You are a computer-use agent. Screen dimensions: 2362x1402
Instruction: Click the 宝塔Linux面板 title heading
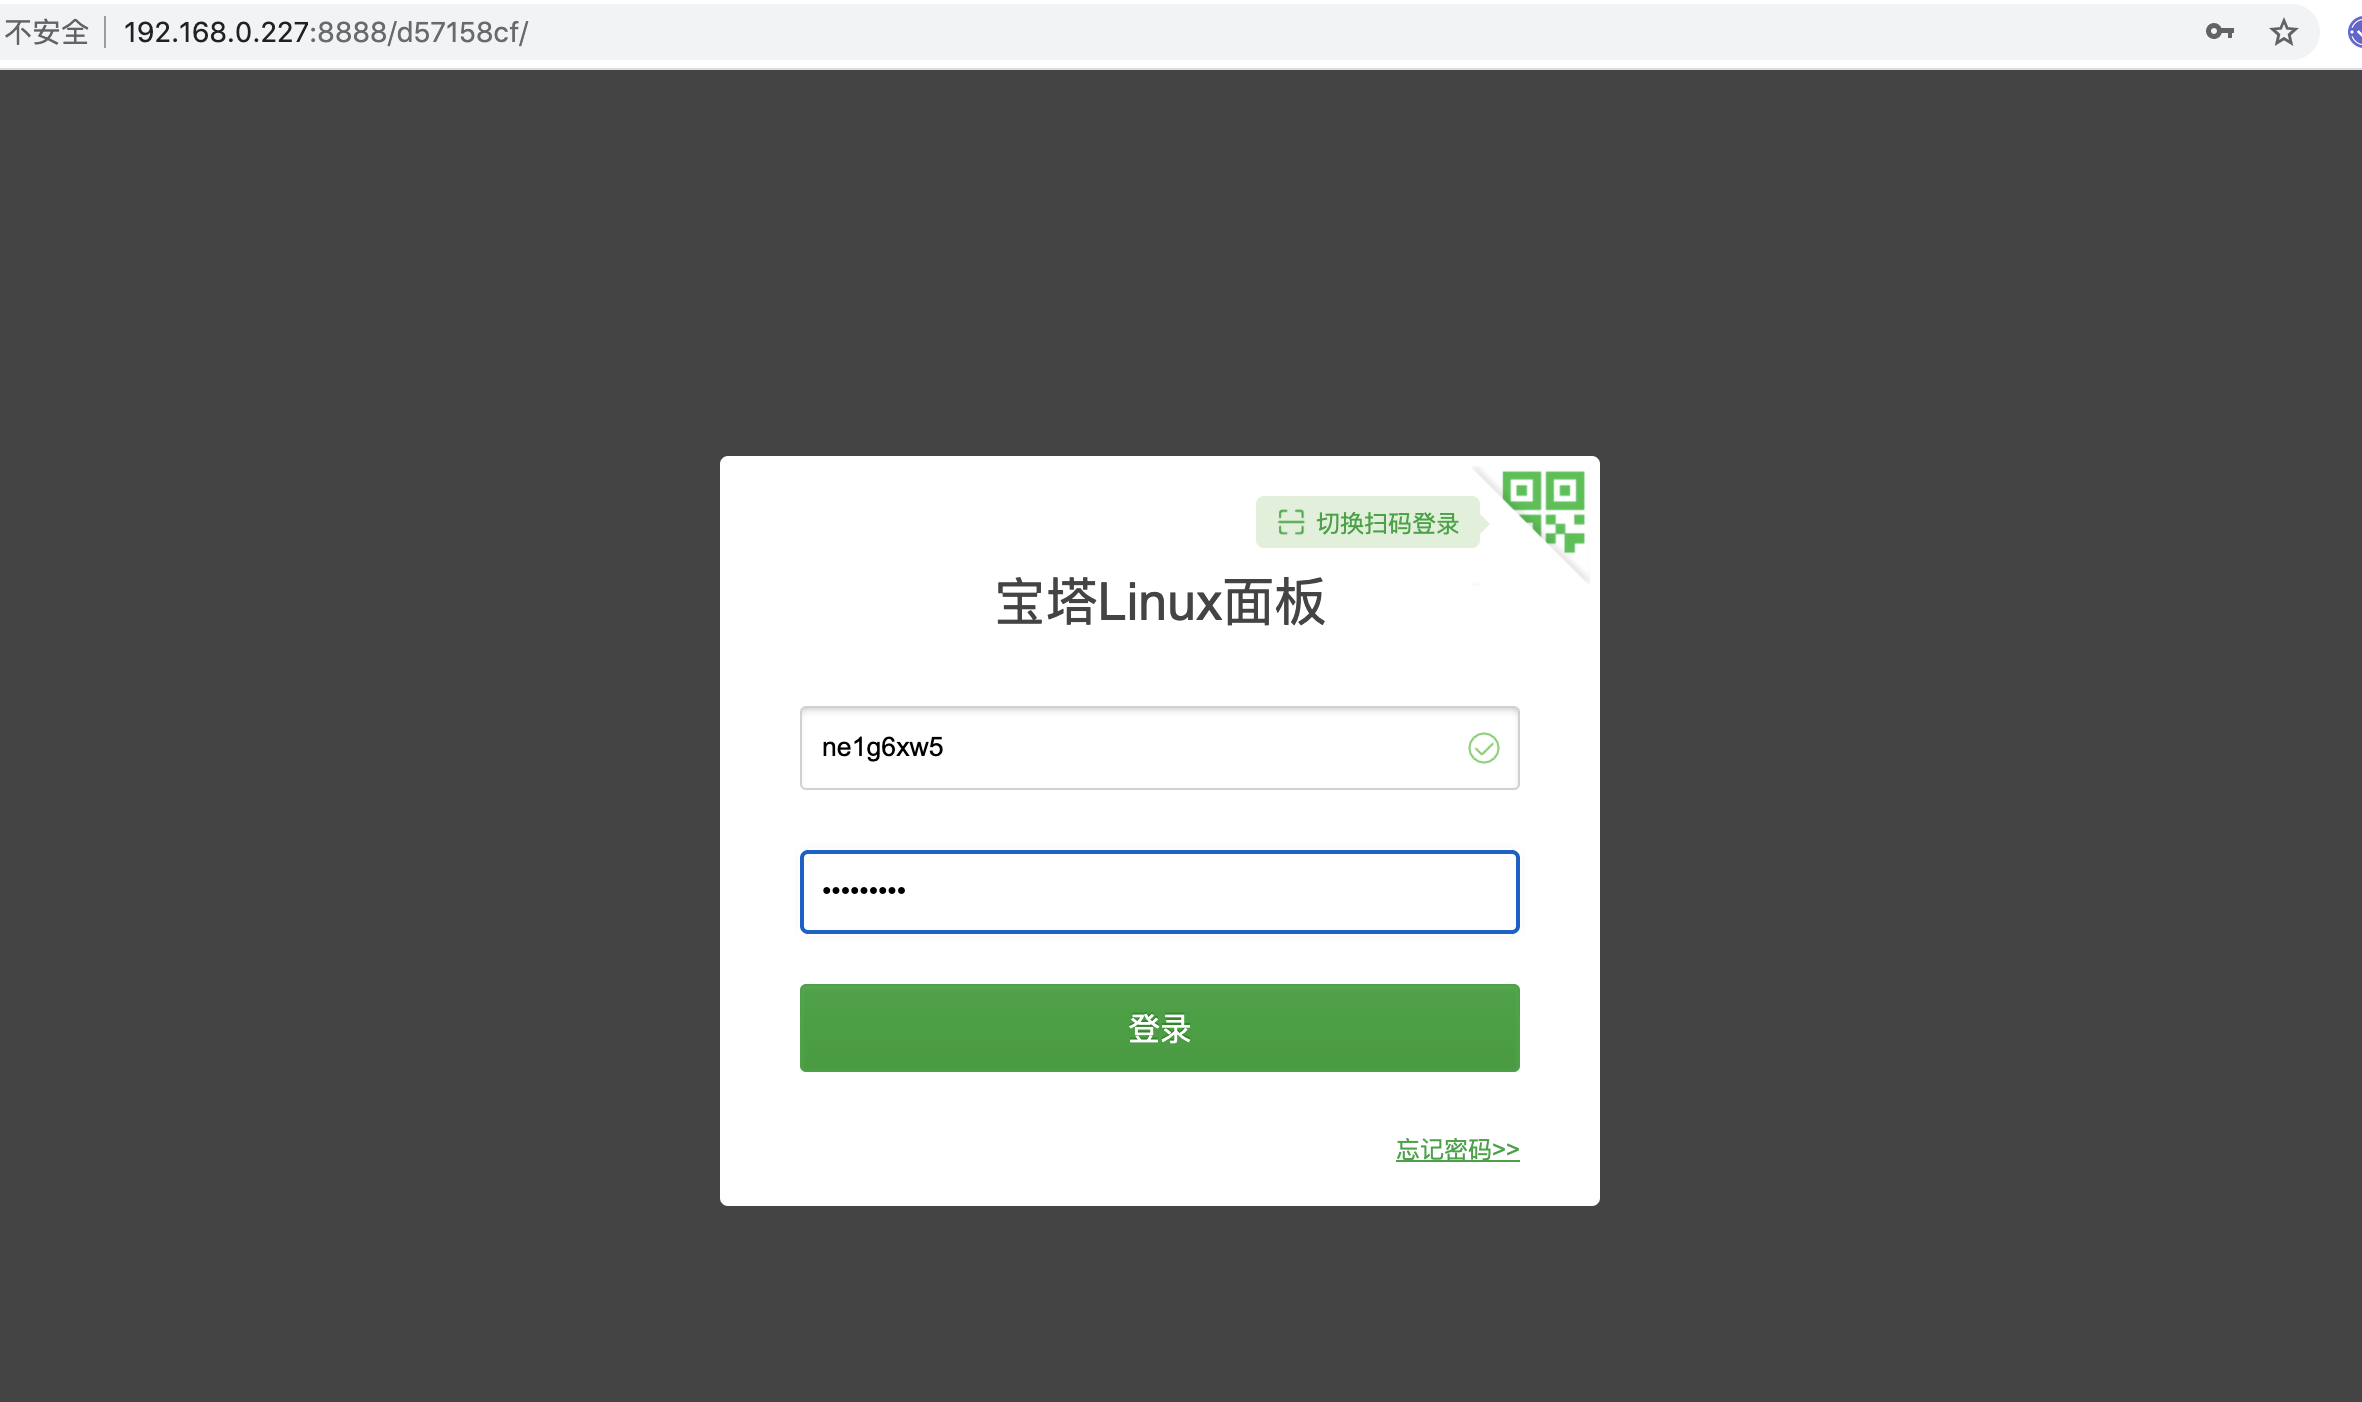pyautogui.click(x=1160, y=602)
